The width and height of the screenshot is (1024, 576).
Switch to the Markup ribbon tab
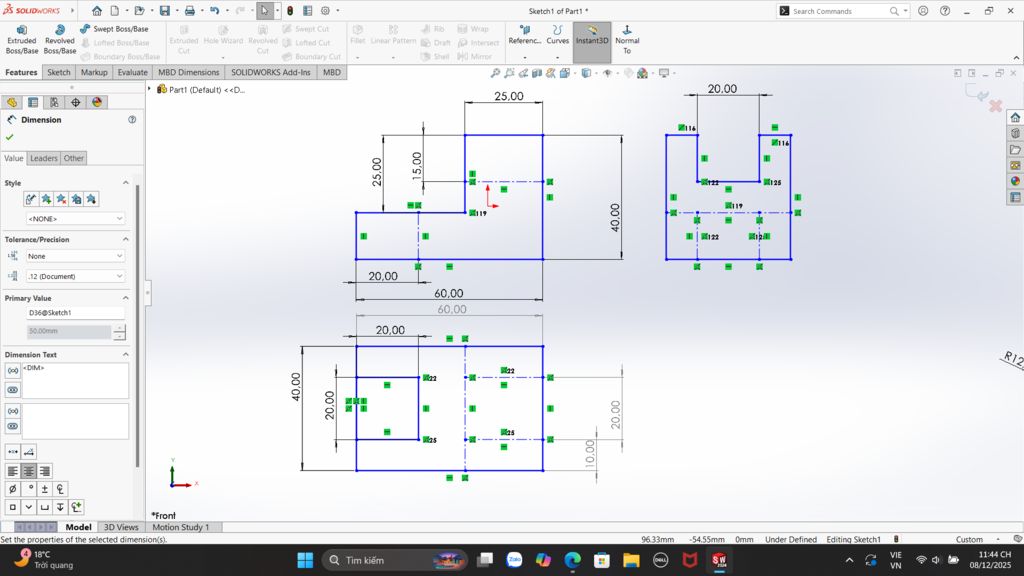point(94,72)
